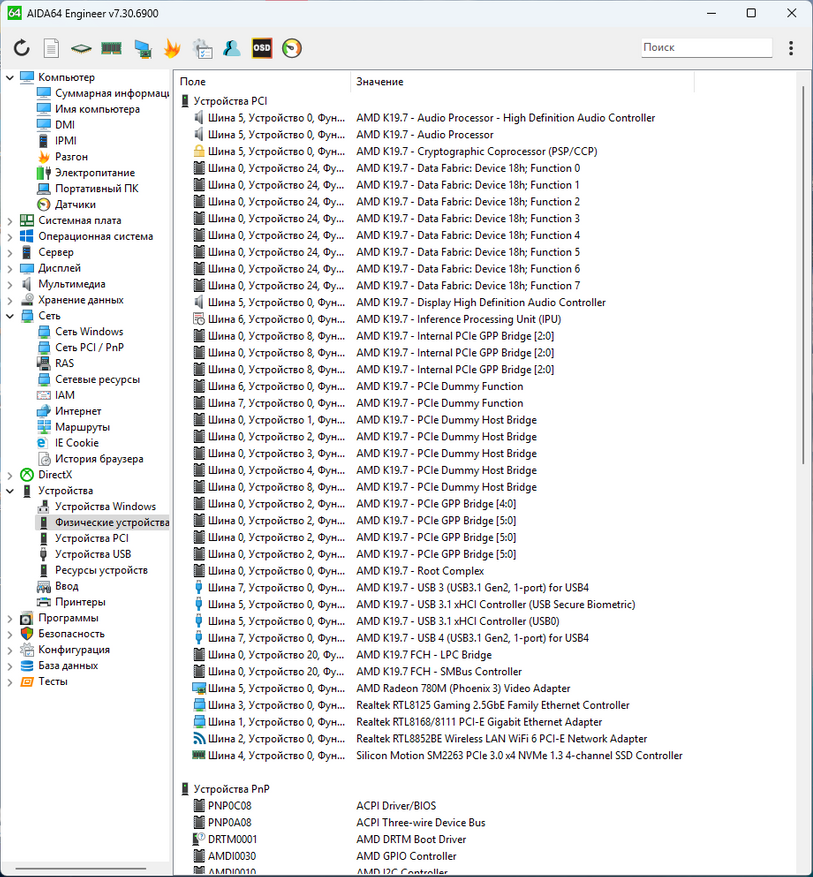The width and height of the screenshot is (813, 877).
Task: Click the user profile toolbar icon
Action: click(231, 48)
